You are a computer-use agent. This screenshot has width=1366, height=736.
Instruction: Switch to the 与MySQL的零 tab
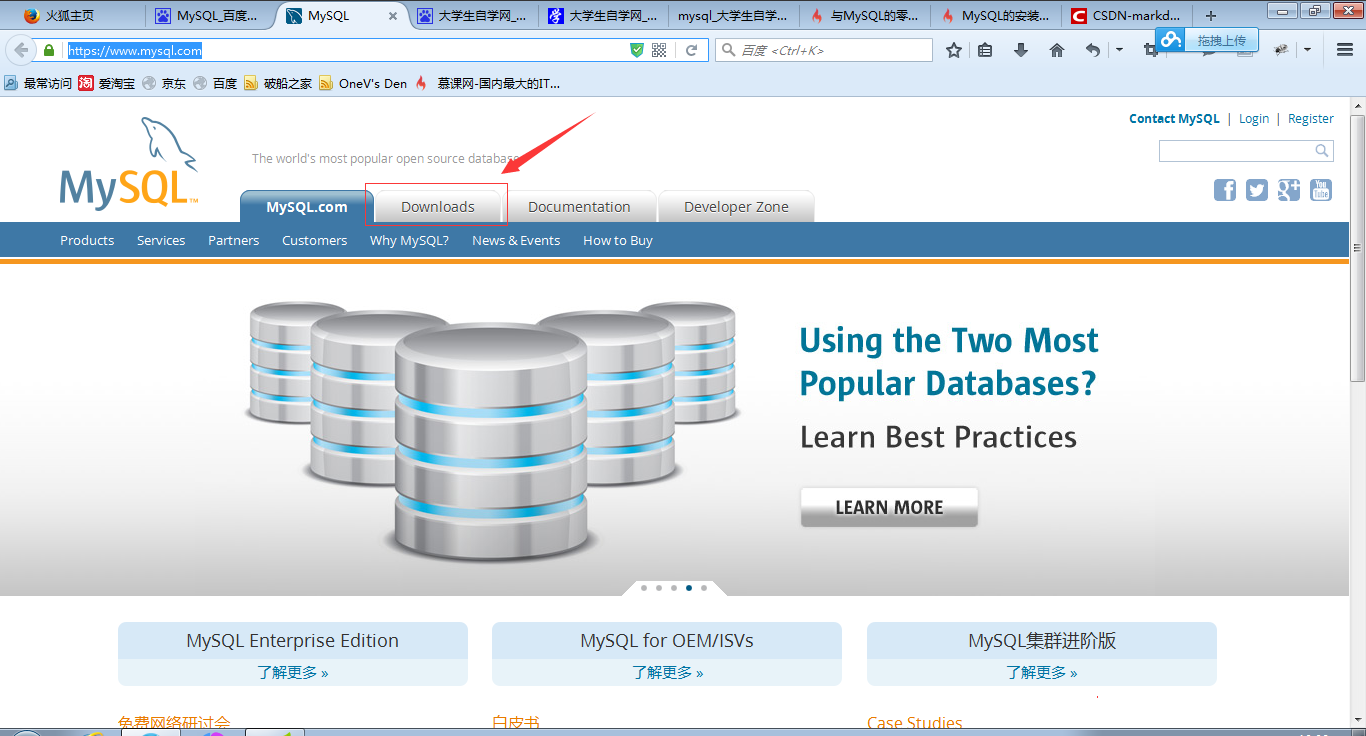tap(865, 16)
